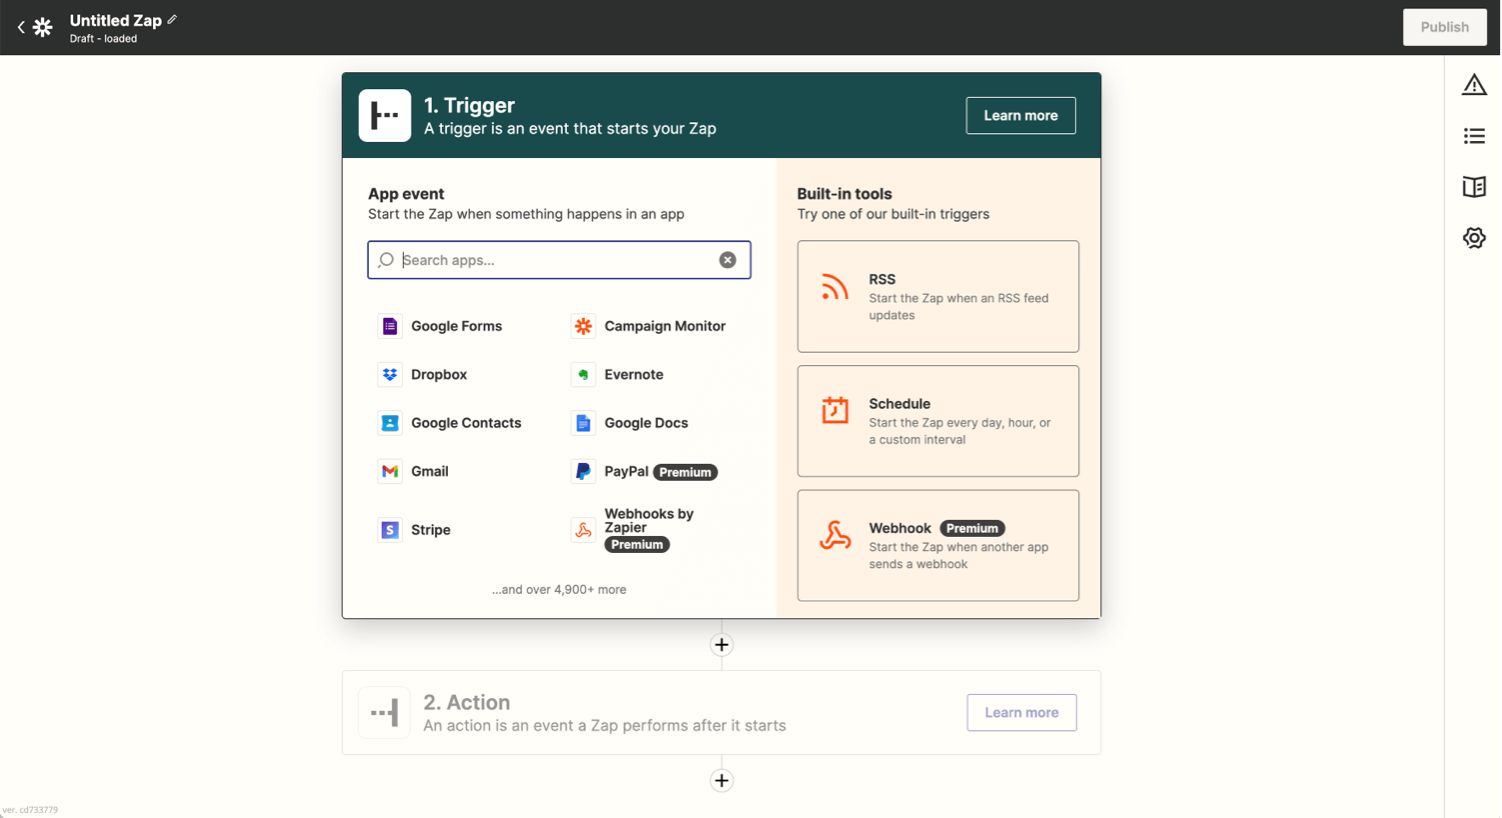Click the '1. Trigger' heading

pos(469,105)
